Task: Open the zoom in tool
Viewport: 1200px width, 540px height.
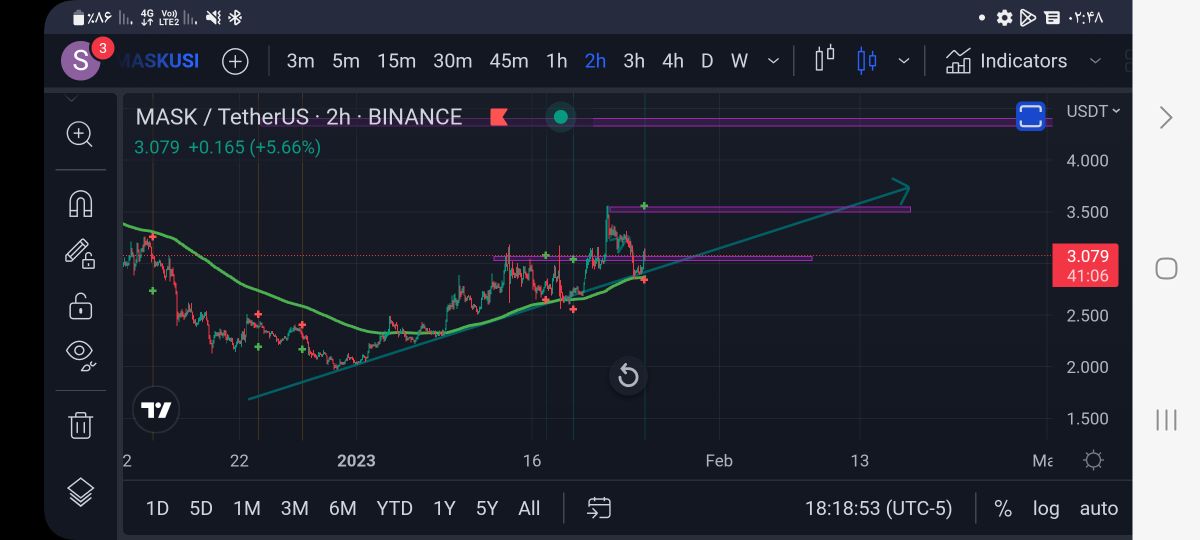Action: coord(79,134)
